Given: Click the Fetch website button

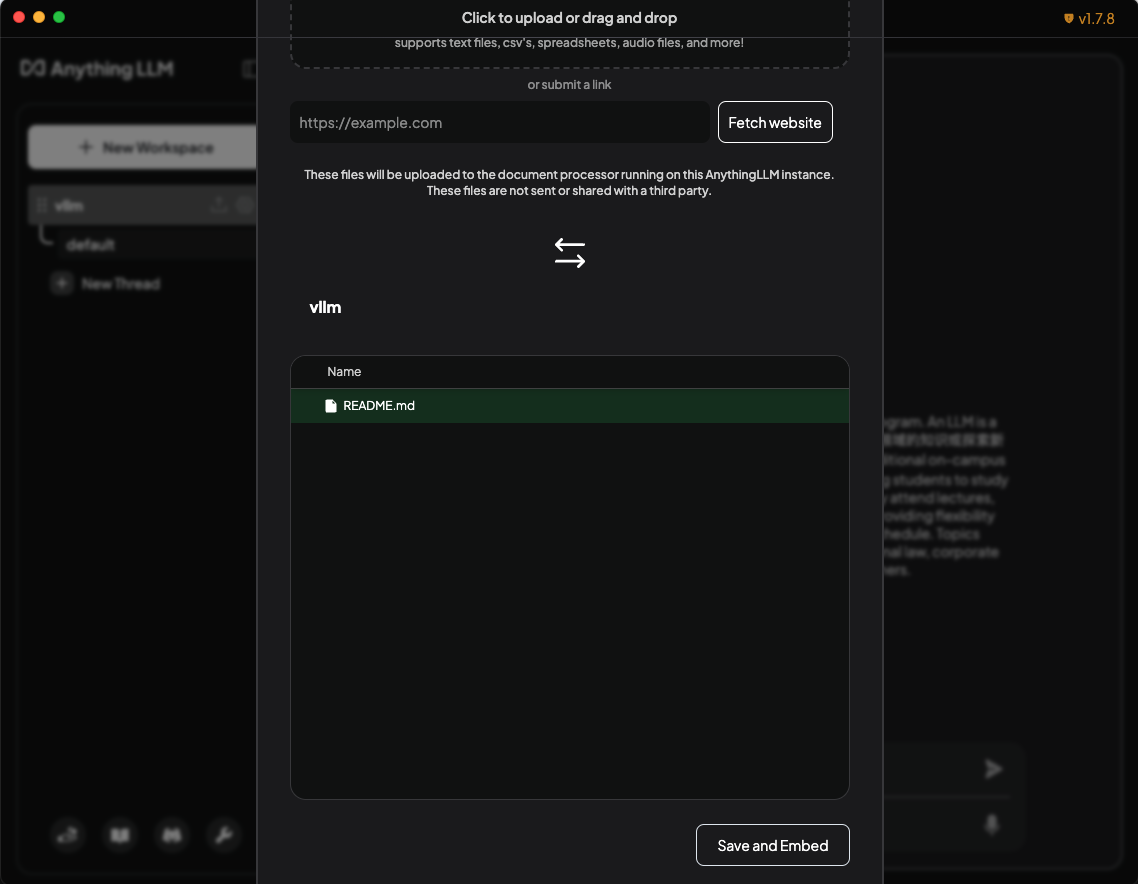Looking at the screenshot, I should pos(775,121).
